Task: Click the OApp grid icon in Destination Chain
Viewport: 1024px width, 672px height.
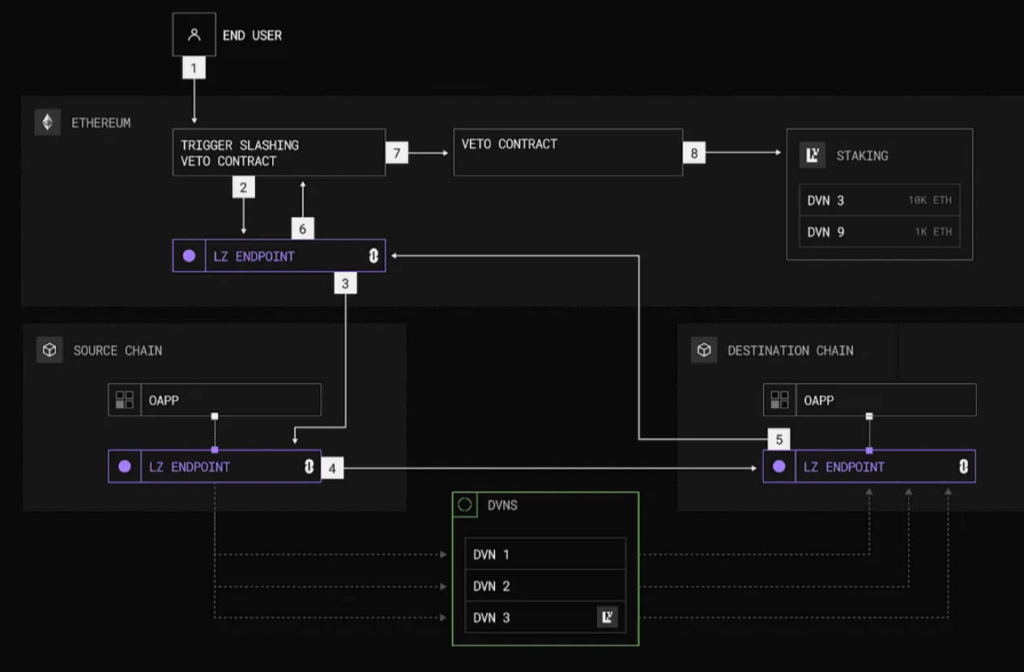Action: [780, 400]
